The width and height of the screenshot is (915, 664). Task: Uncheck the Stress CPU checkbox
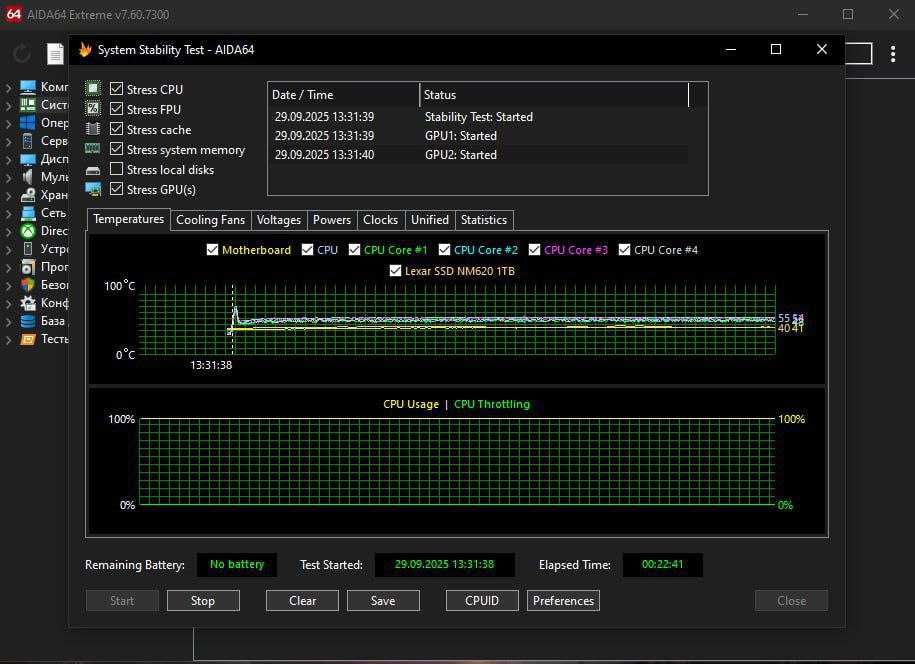[x=117, y=89]
